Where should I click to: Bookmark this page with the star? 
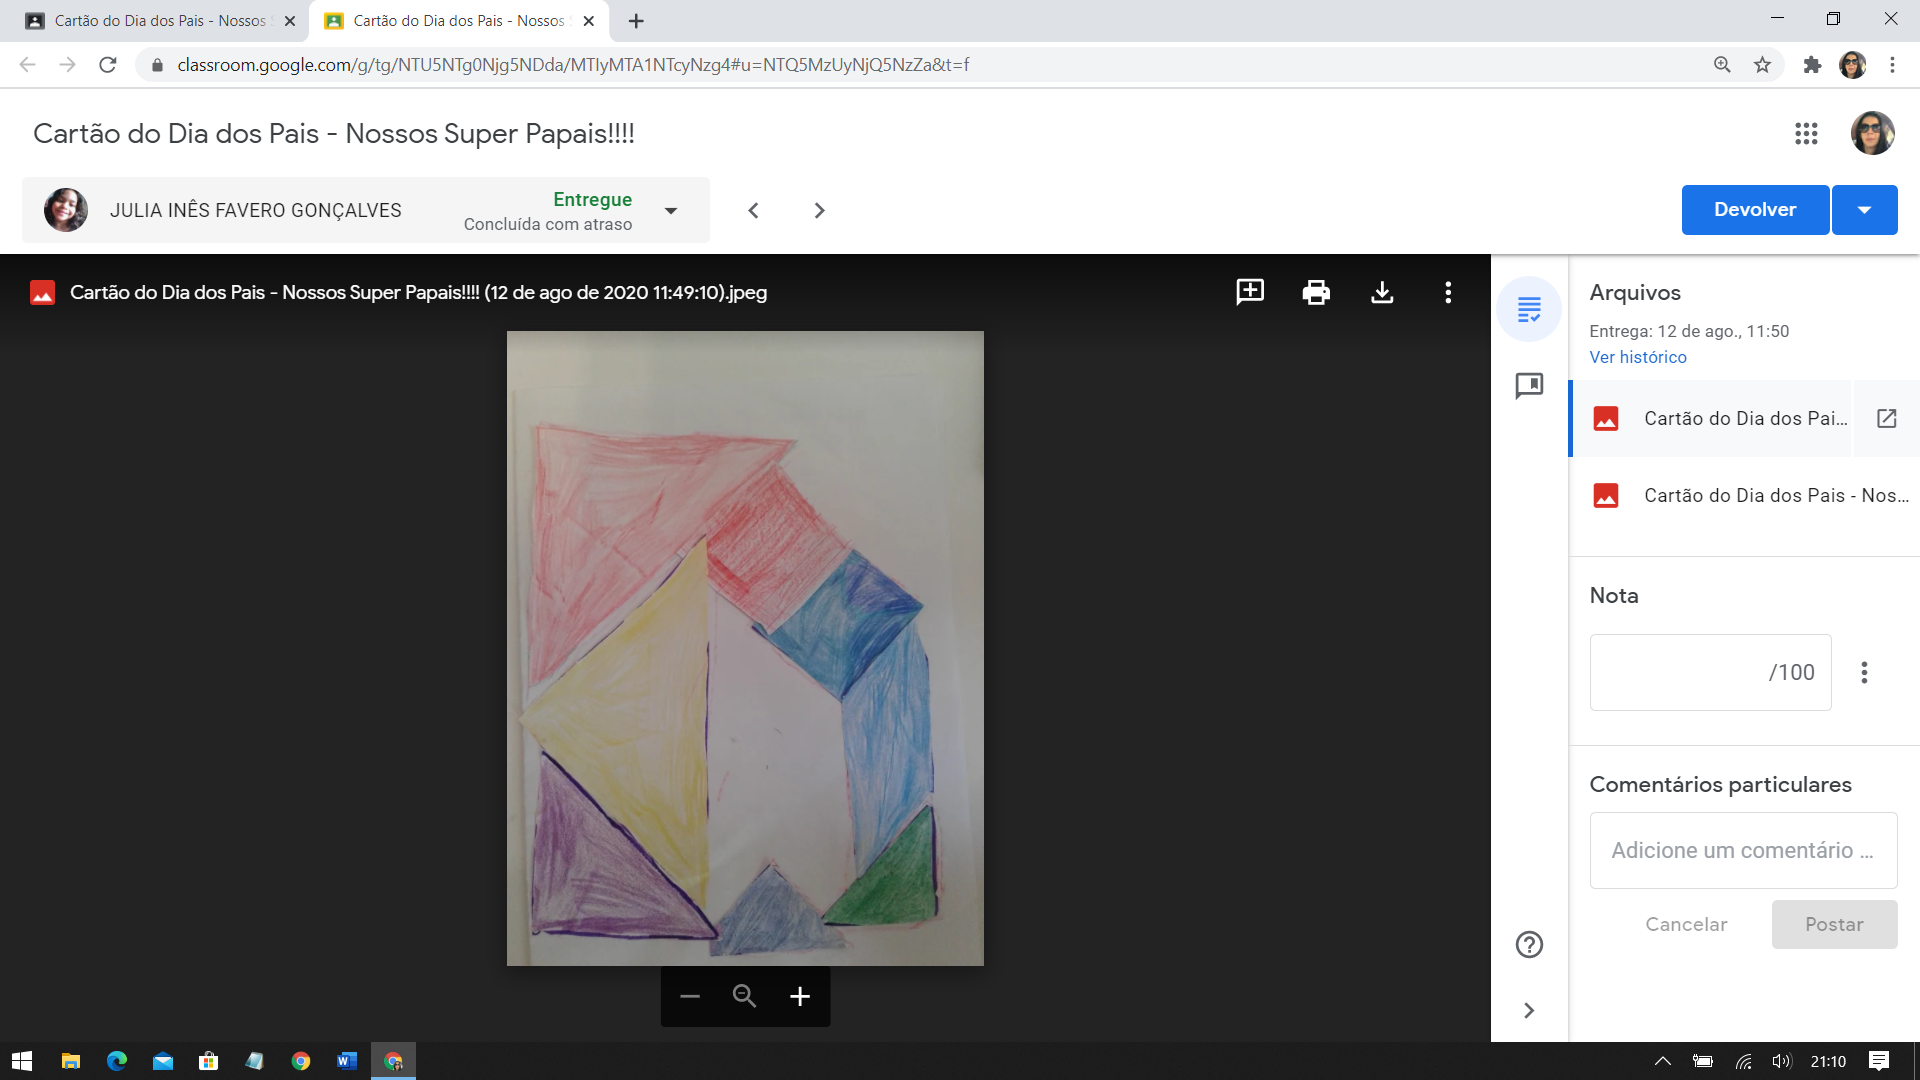click(x=1762, y=65)
